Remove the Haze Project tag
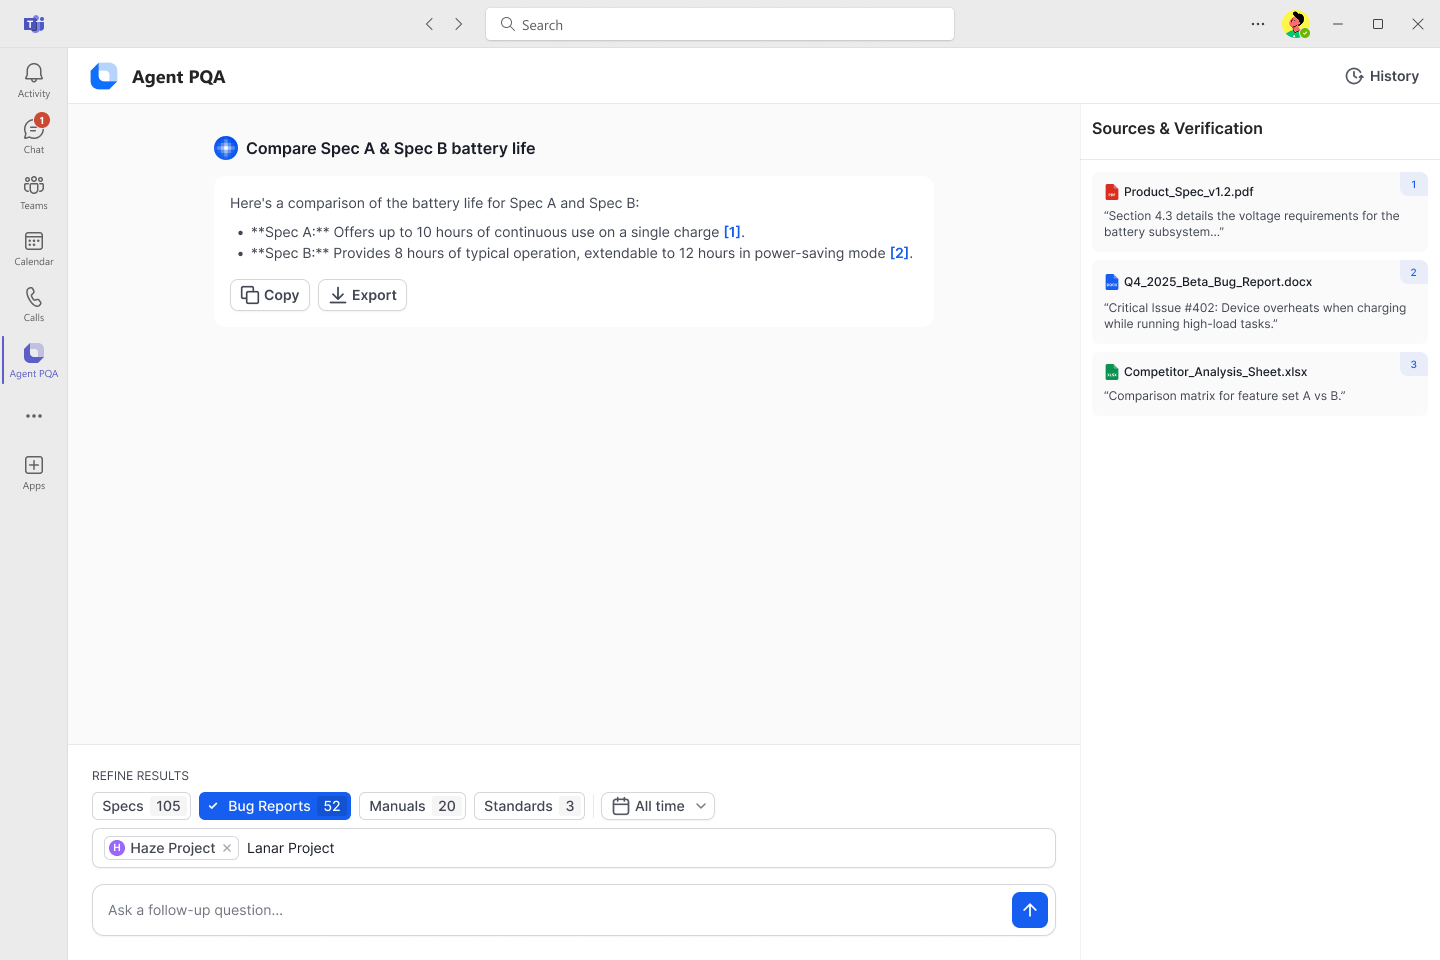Image resolution: width=1440 pixels, height=960 pixels. [227, 848]
